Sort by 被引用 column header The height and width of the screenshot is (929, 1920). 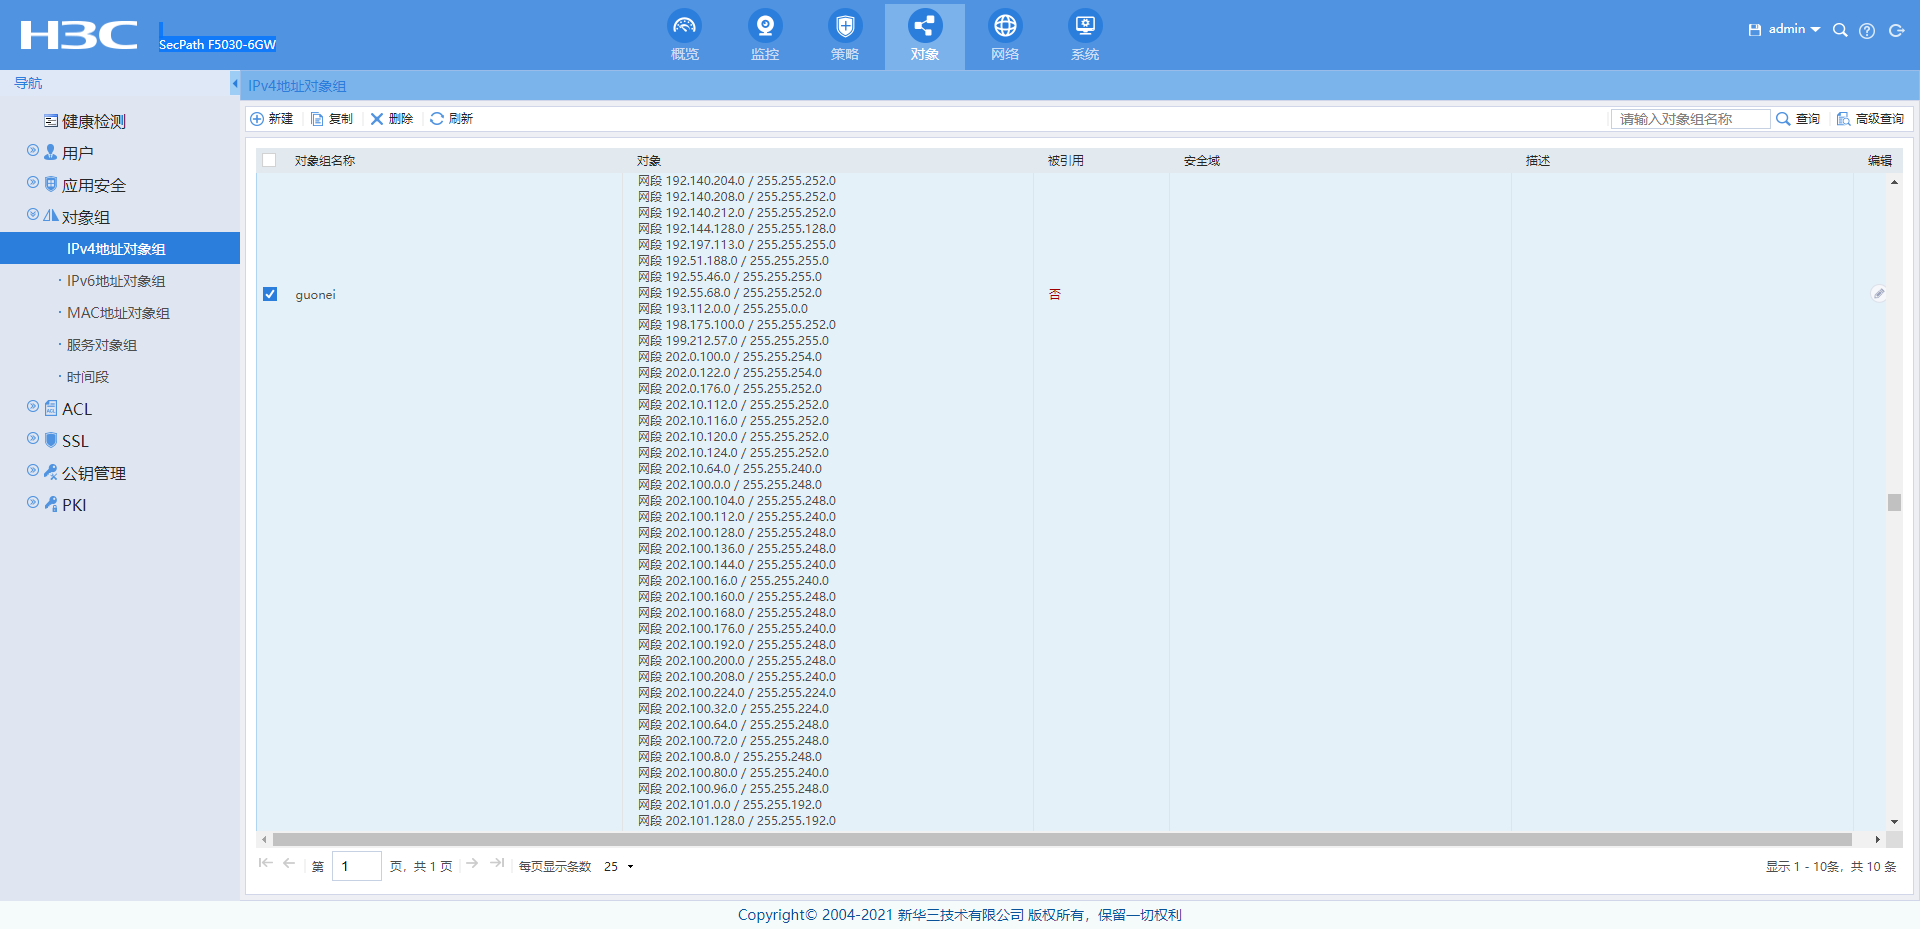[1066, 161]
